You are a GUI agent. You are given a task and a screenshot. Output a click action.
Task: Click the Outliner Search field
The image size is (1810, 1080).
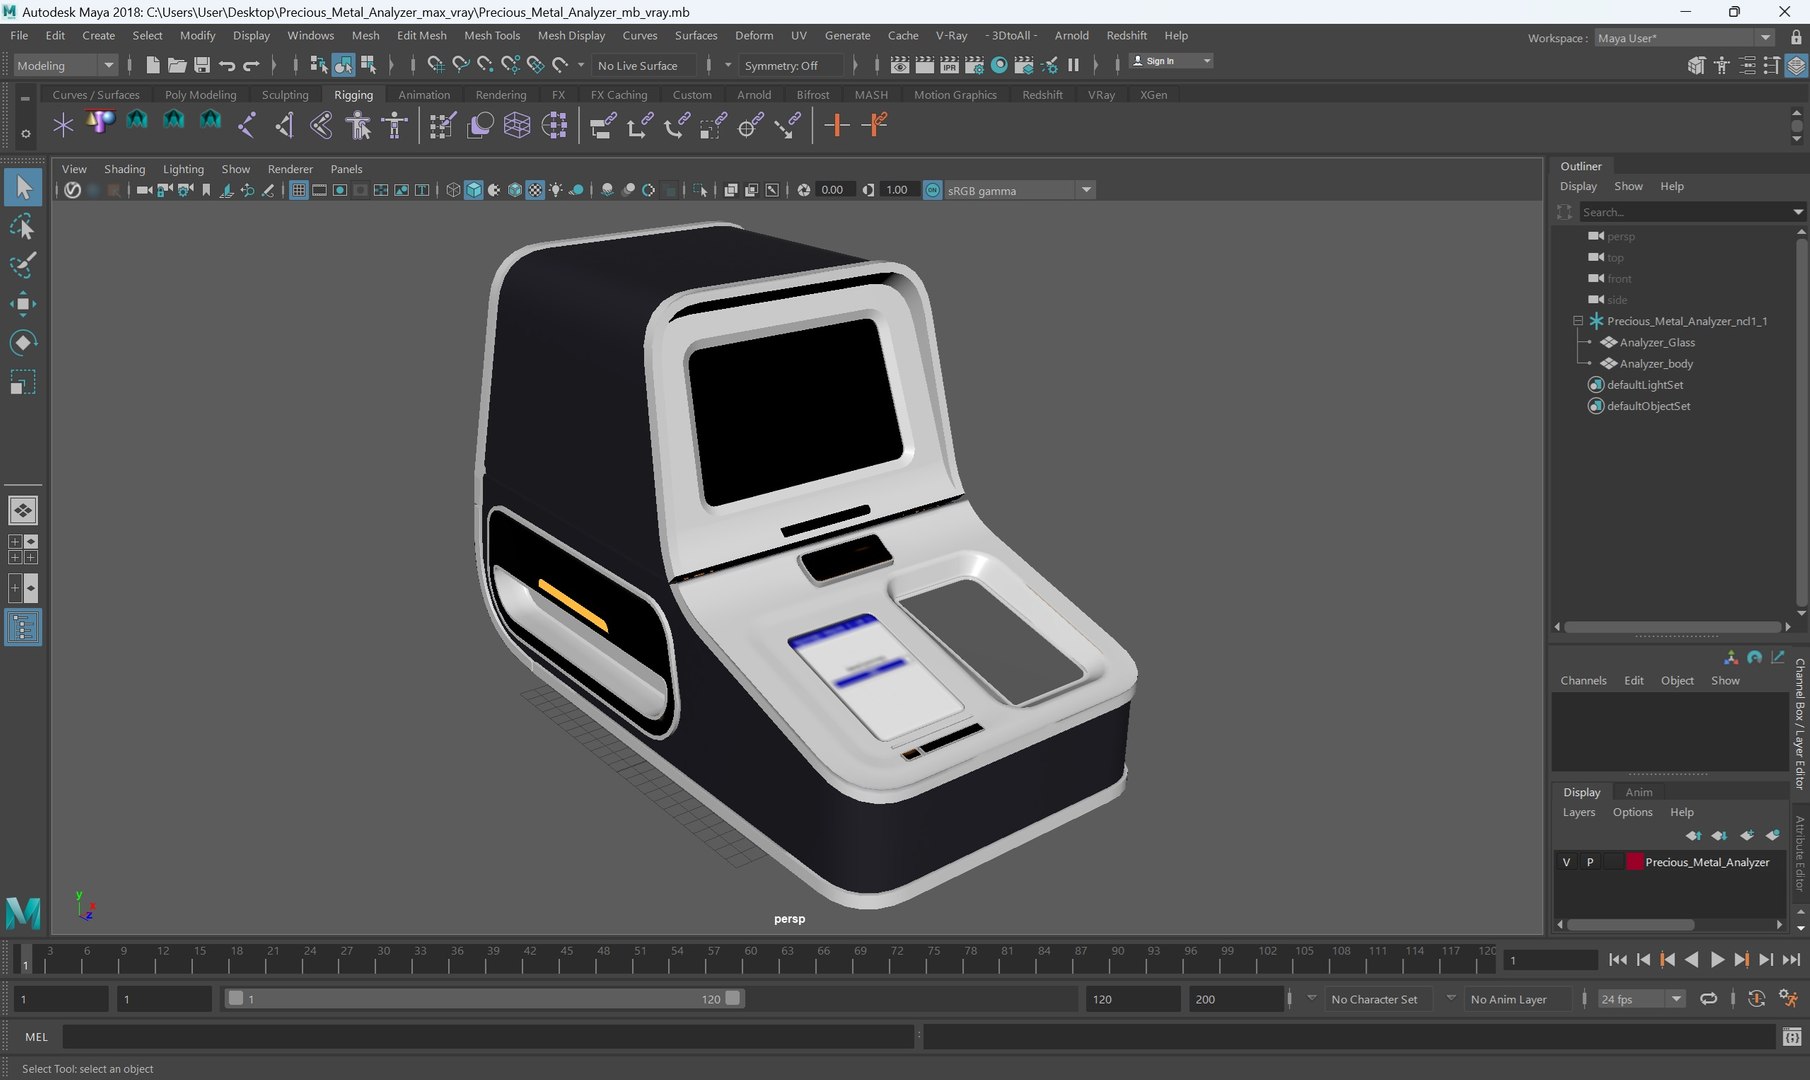[x=1685, y=212]
